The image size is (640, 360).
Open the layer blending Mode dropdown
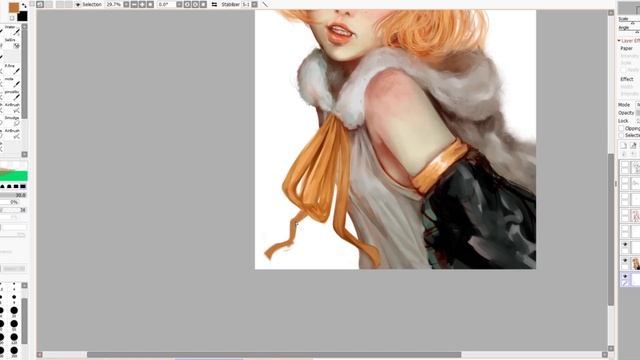(638, 105)
